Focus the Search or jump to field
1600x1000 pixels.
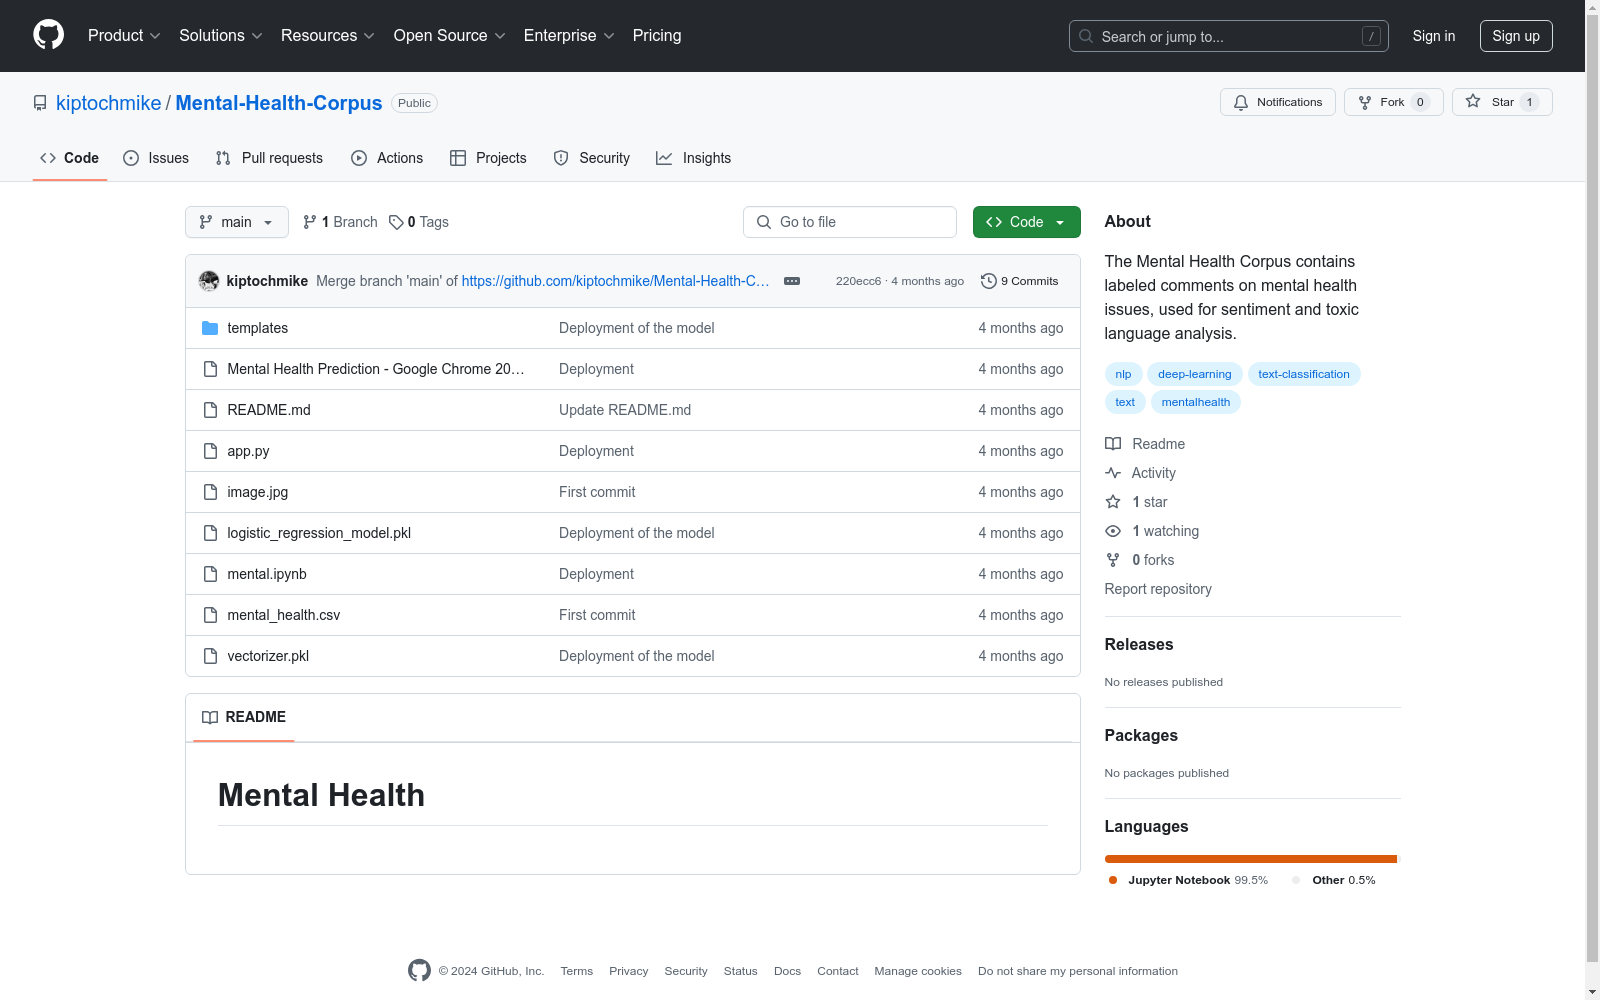point(1228,36)
